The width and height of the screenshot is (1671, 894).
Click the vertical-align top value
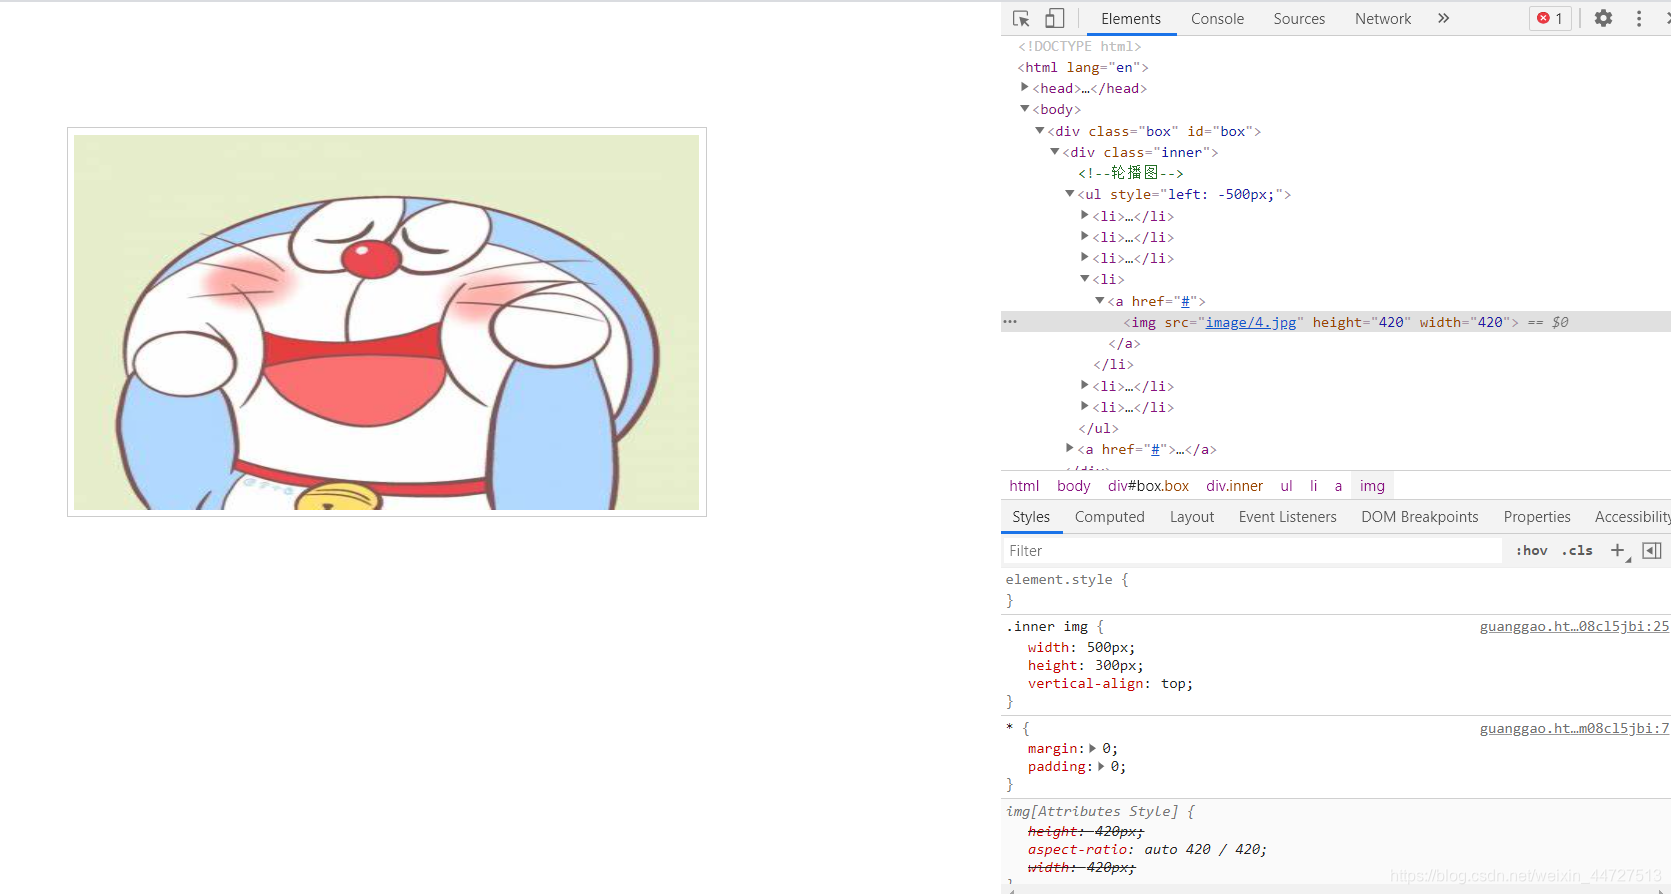click(x=1173, y=684)
